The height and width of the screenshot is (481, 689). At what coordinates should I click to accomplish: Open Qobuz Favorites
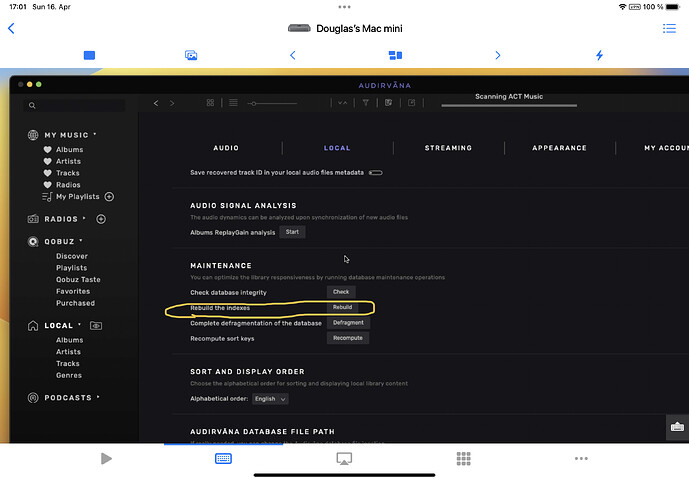coord(73,291)
